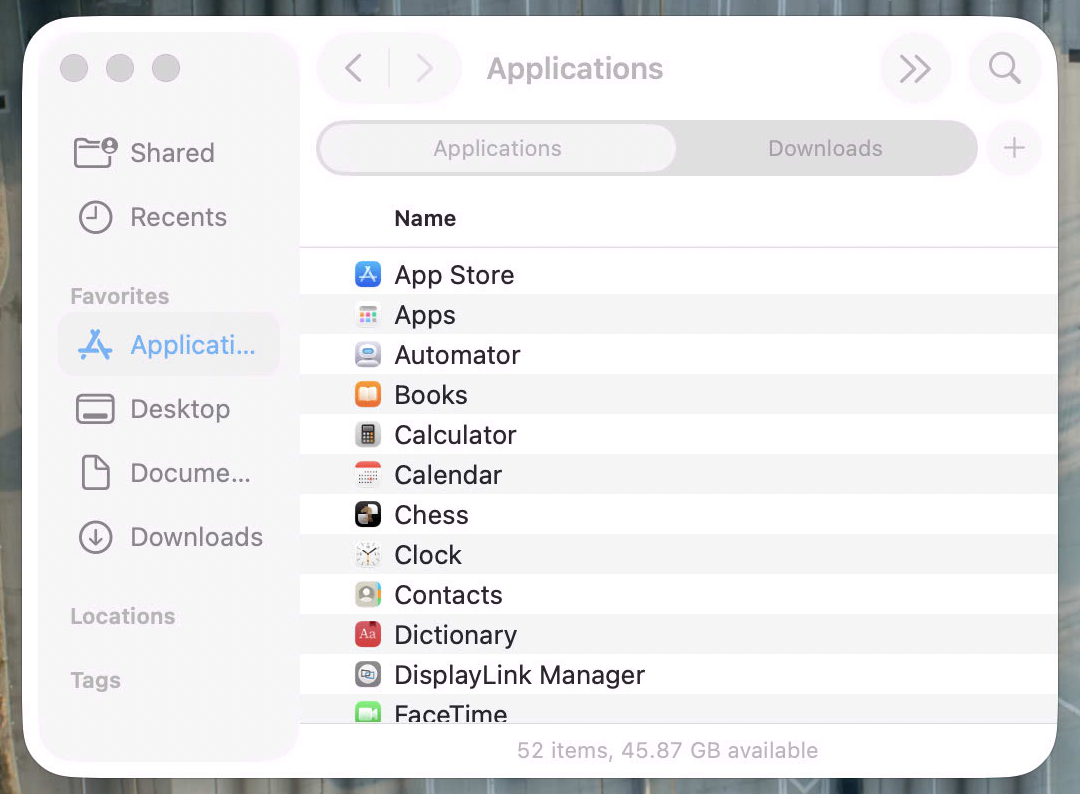Expand the Favorites section header

point(120,296)
